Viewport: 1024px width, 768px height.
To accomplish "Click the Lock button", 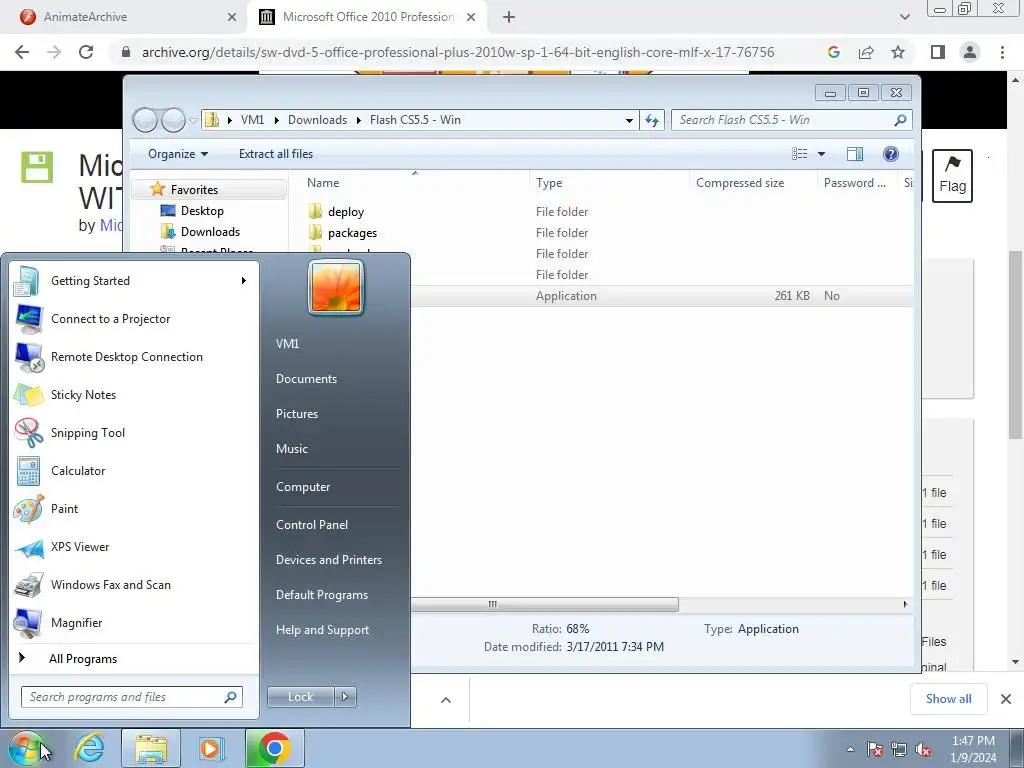I will click(301, 697).
